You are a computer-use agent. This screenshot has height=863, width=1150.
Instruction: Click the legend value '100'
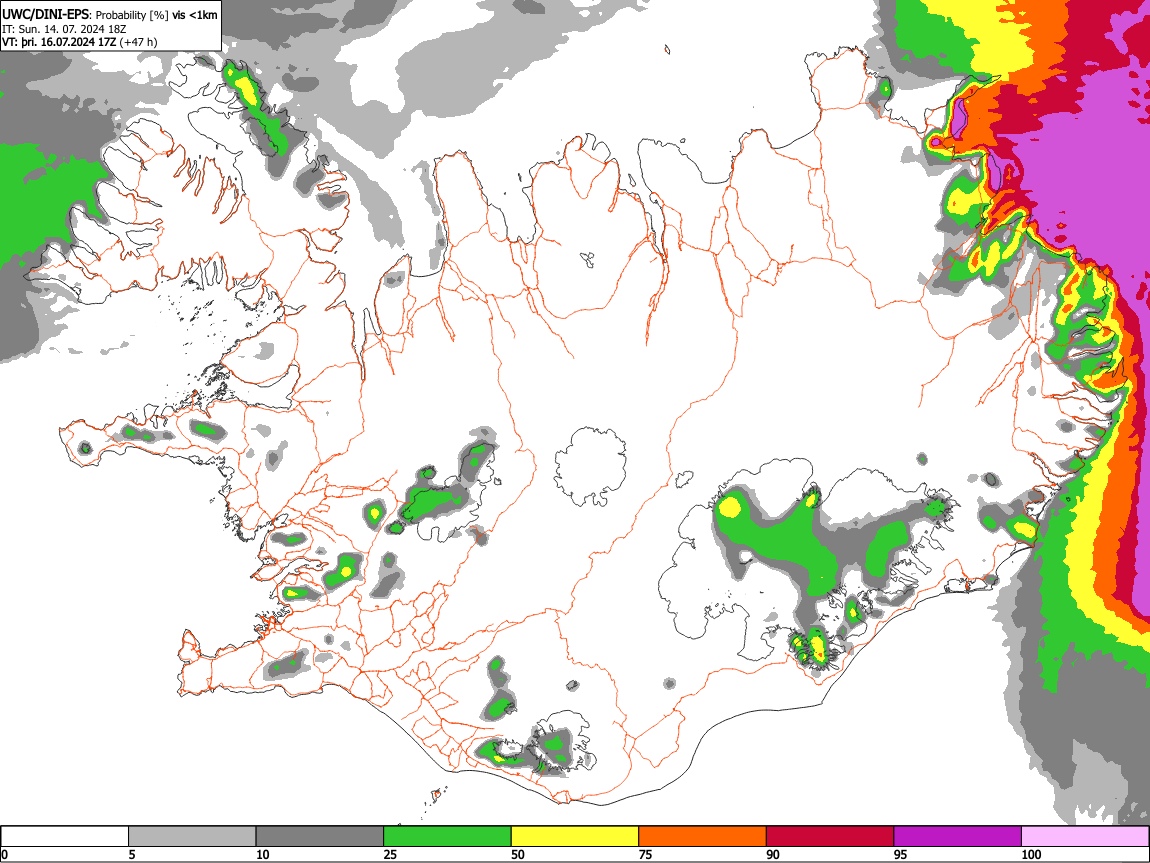click(x=1031, y=854)
